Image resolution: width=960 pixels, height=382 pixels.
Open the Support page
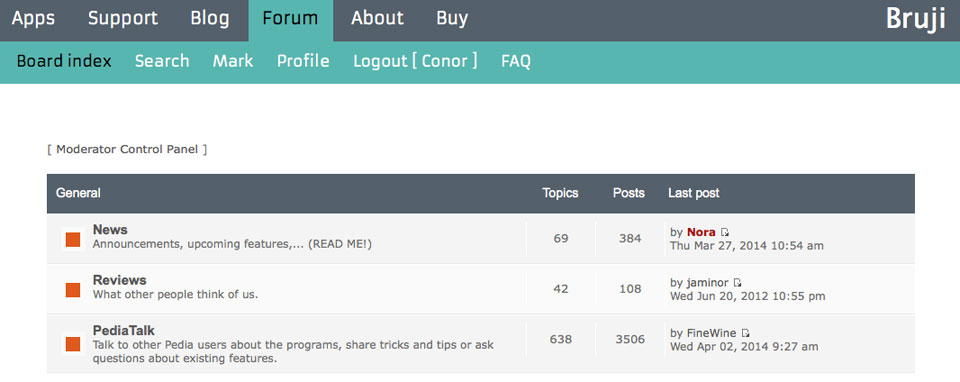click(122, 18)
